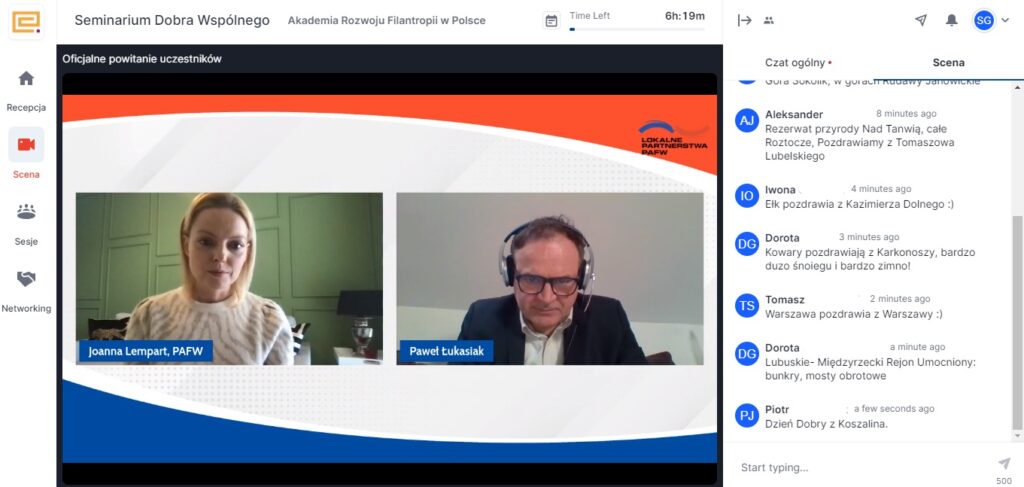Click Joanna Lempart, PAFW name label
Image resolution: width=1024 pixels, height=487 pixels.
[146, 351]
